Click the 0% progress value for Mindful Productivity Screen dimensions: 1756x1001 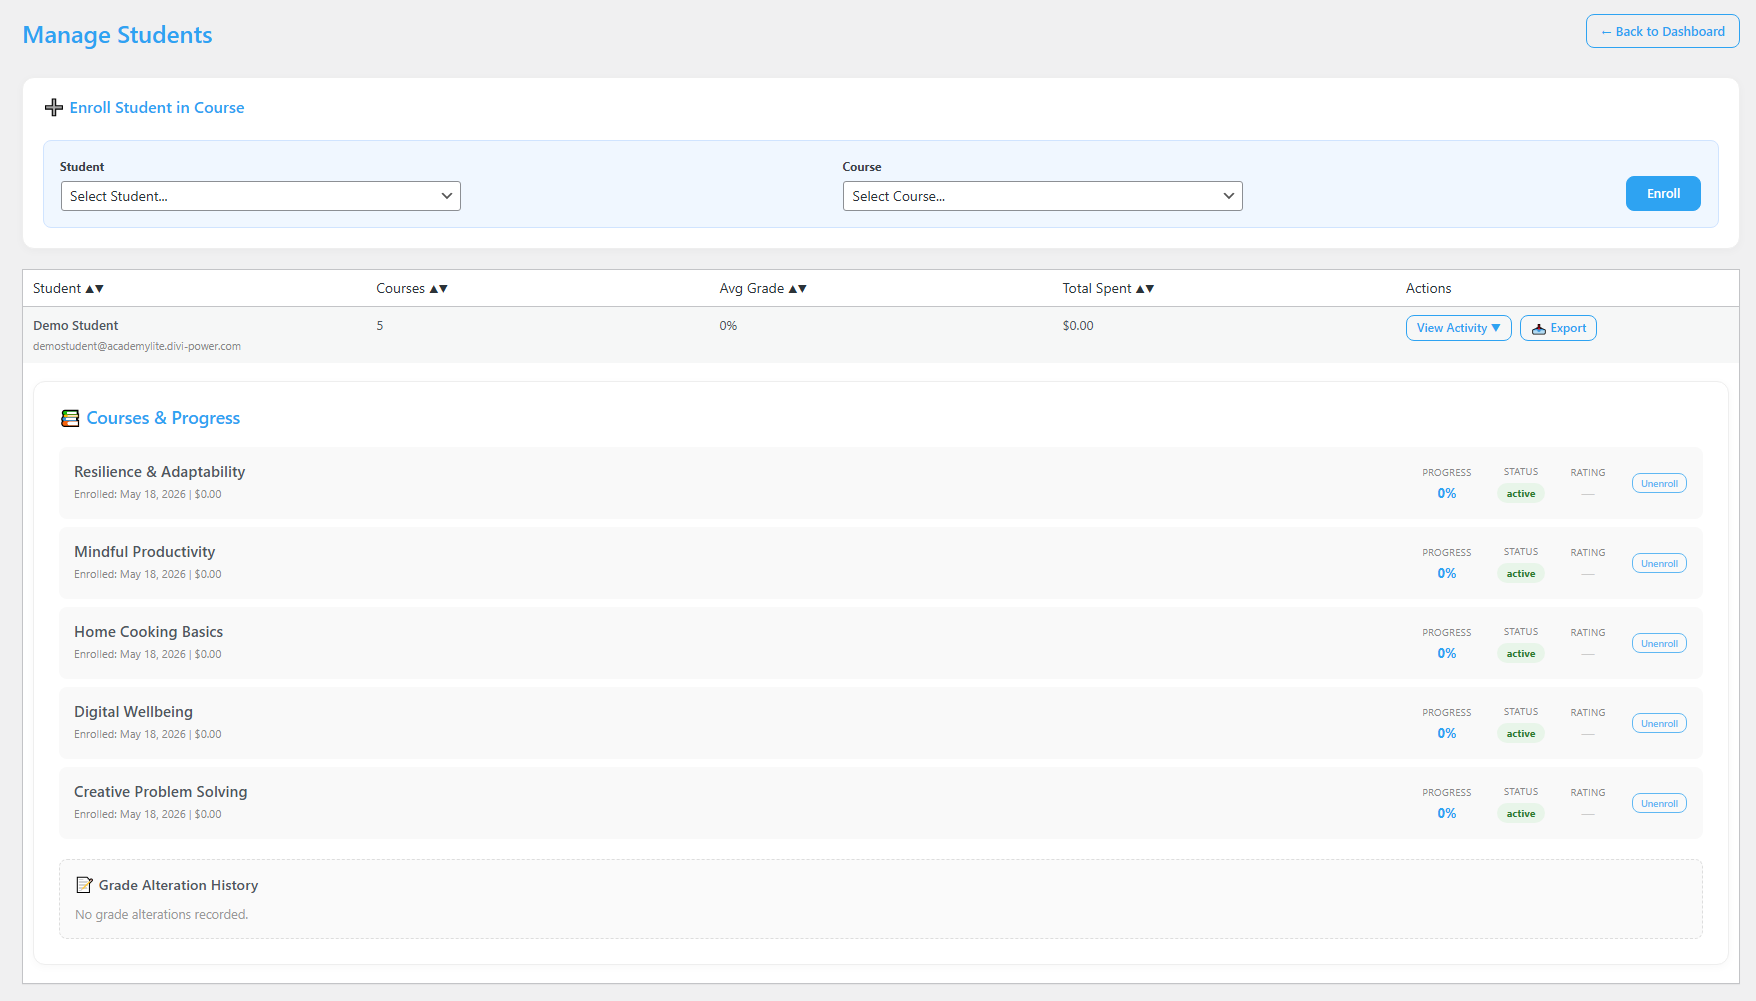tap(1447, 574)
